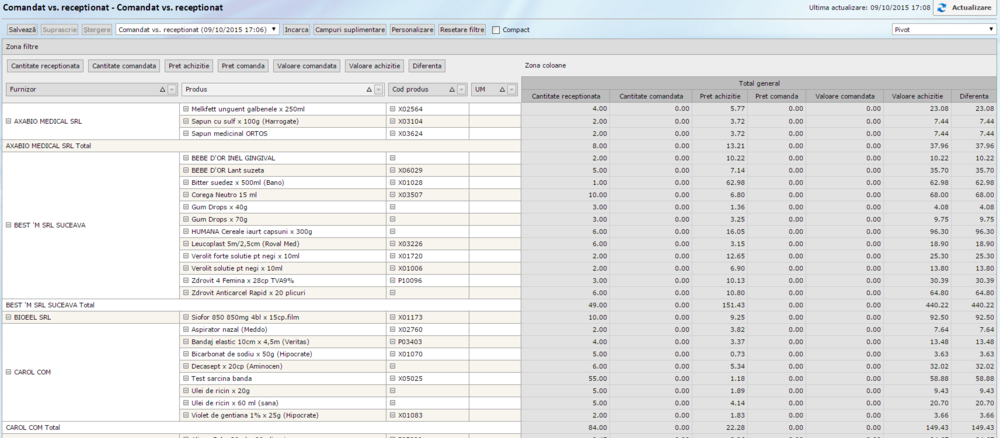Open the saved layout Comandat vs. receptionat dropdown

coord(197,30)
